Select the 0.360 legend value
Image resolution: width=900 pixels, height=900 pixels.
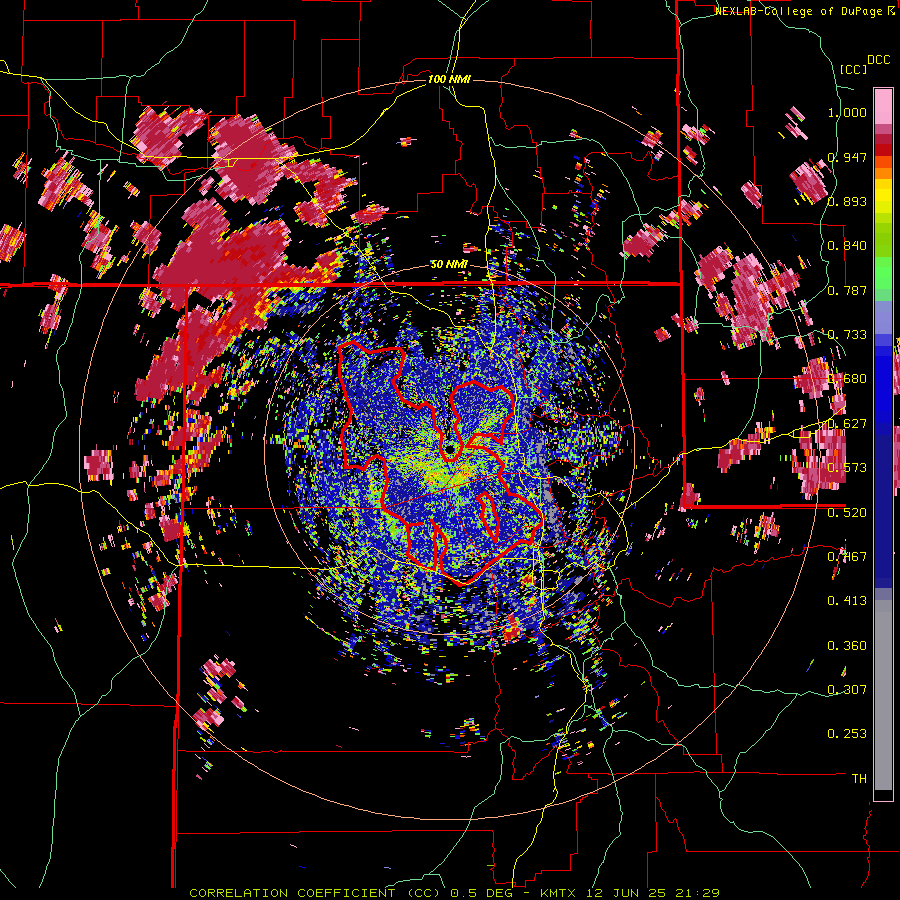(847, 646)
